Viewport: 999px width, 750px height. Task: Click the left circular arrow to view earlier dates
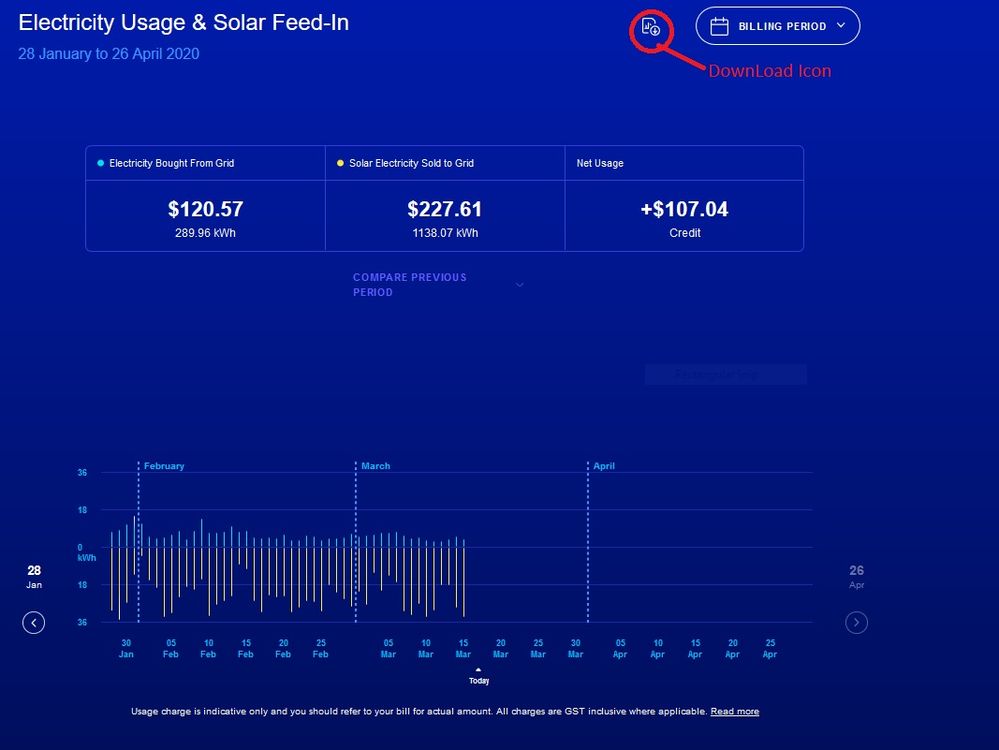(34, 622)
